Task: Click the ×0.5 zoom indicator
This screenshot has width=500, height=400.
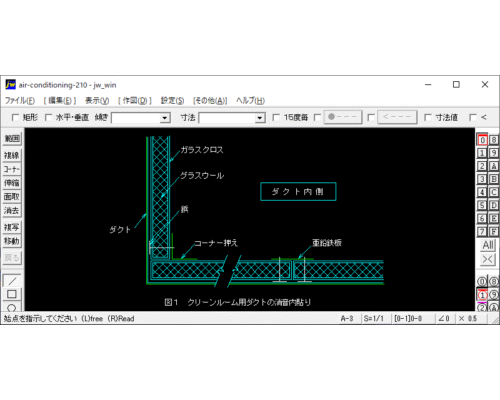Action: [468, 319]
